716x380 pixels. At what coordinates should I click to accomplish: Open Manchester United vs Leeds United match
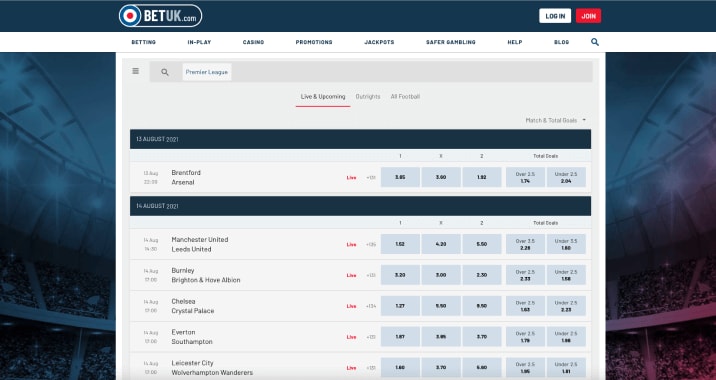(x=200, y=244)
